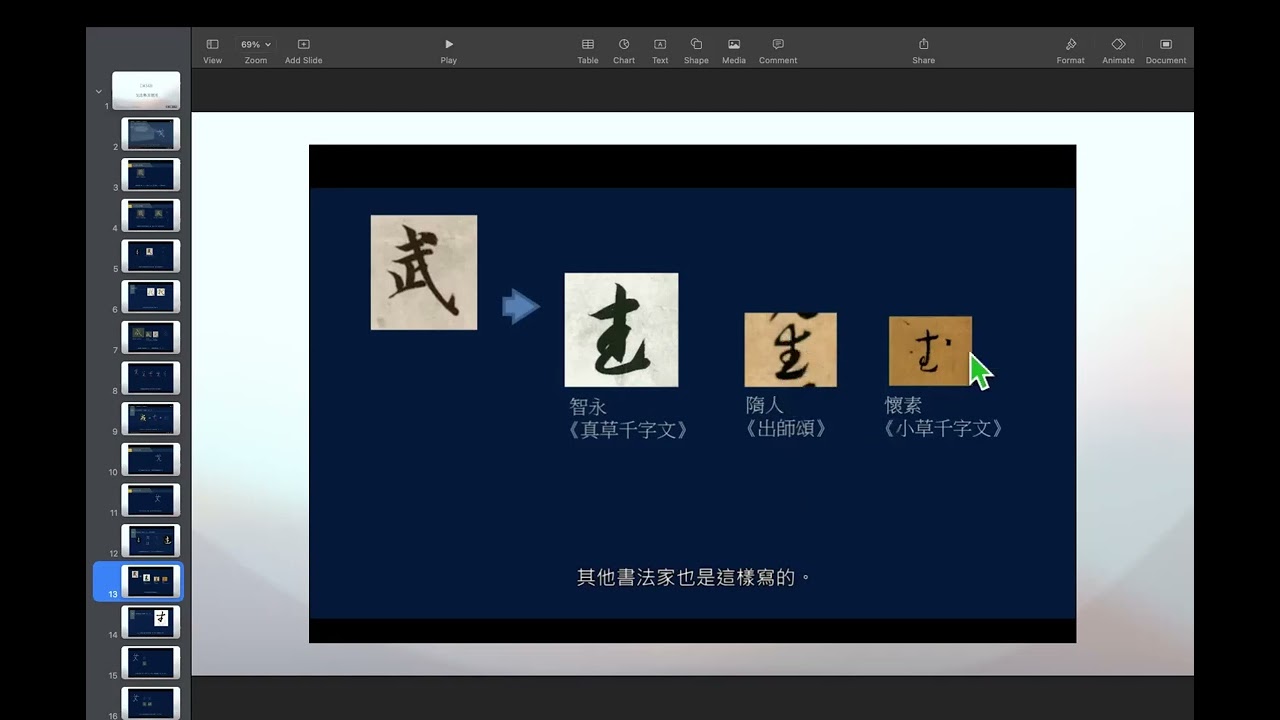1280x720 pixels.
Task: Open the Media menu
Action: (734, 51)
